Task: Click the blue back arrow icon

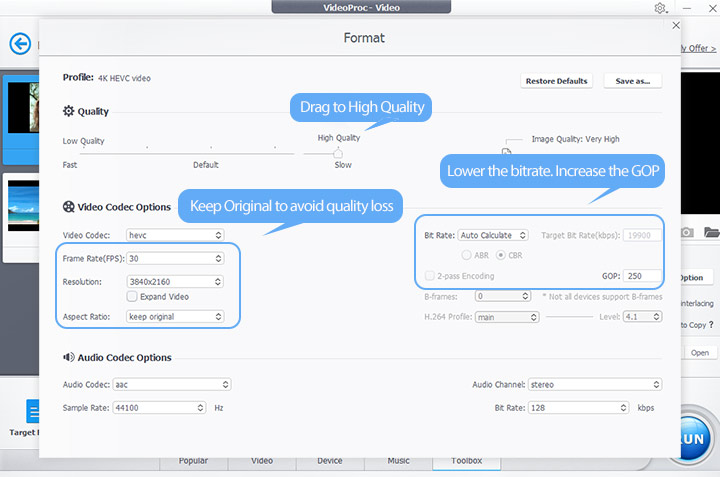Action: [x=20, y=44]
